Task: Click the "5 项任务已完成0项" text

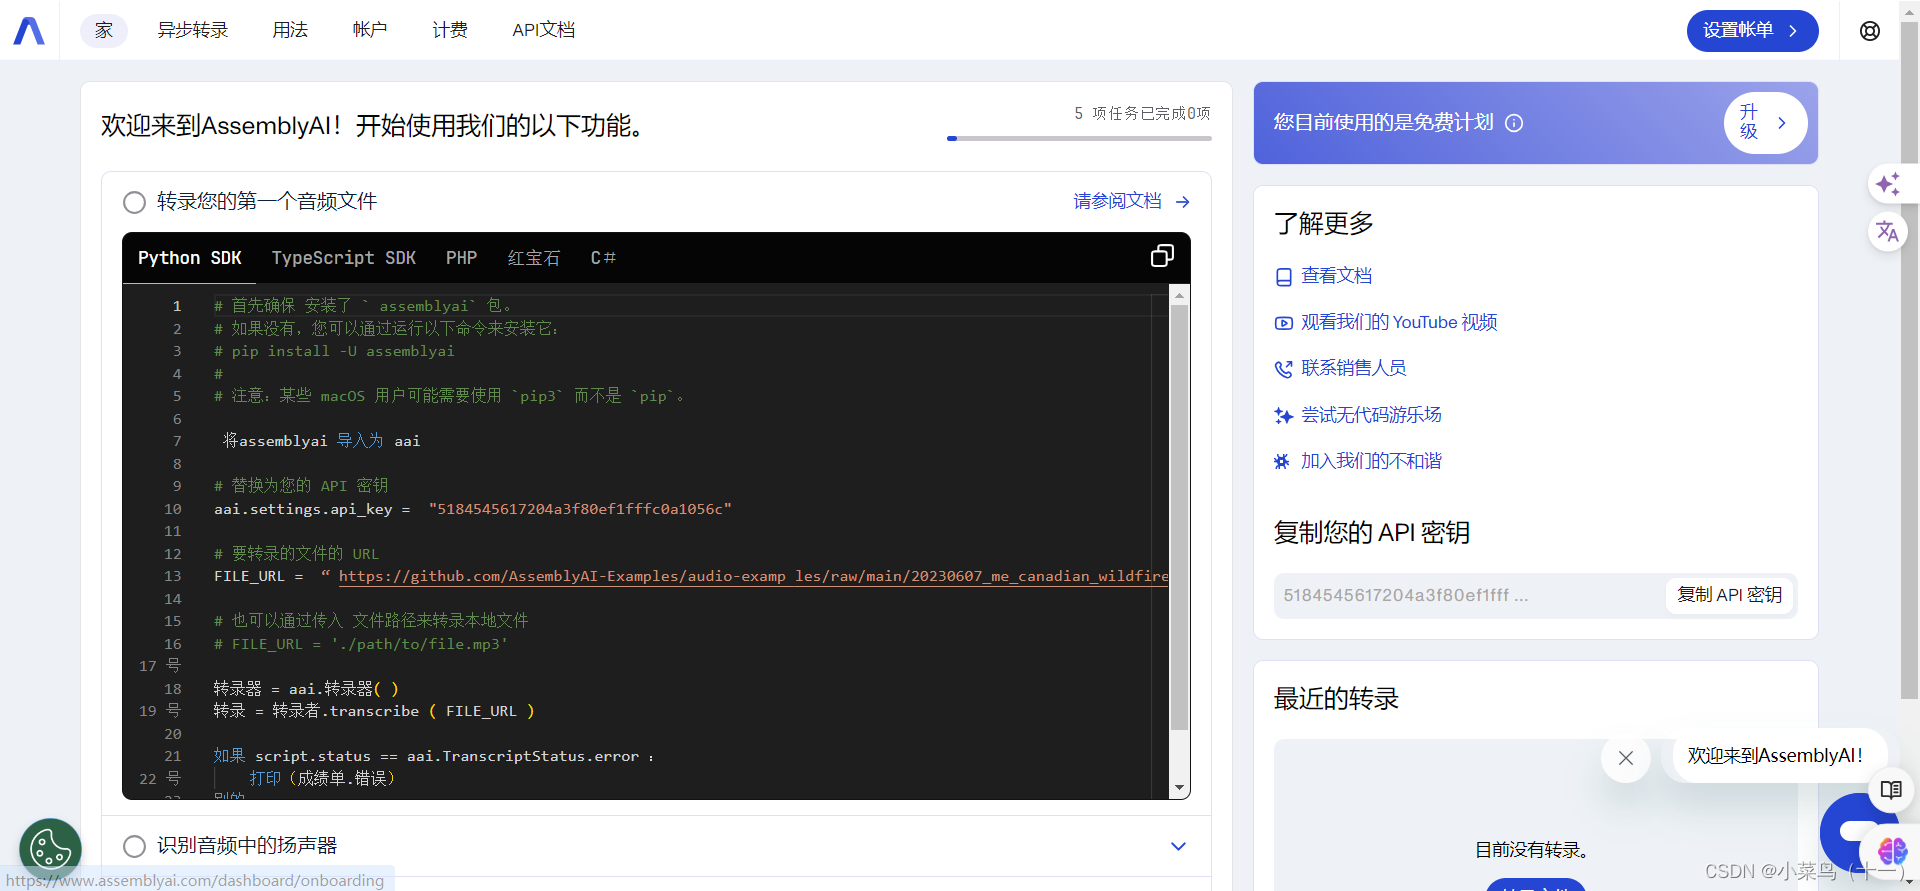Action: pyautogui.click(x=1142, y=114)
